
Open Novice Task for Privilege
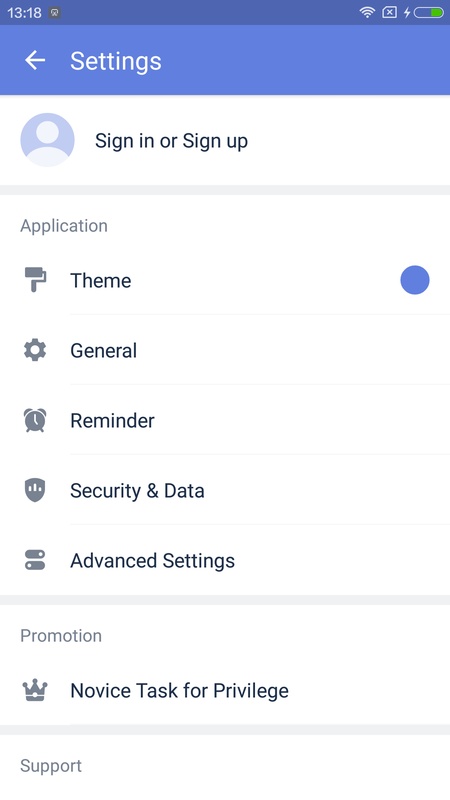225,691
